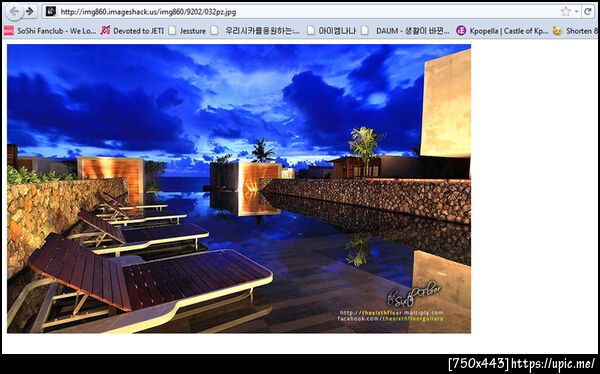Open the DAUM bookmark
600x374 pixels.
[x=406, y=31]
